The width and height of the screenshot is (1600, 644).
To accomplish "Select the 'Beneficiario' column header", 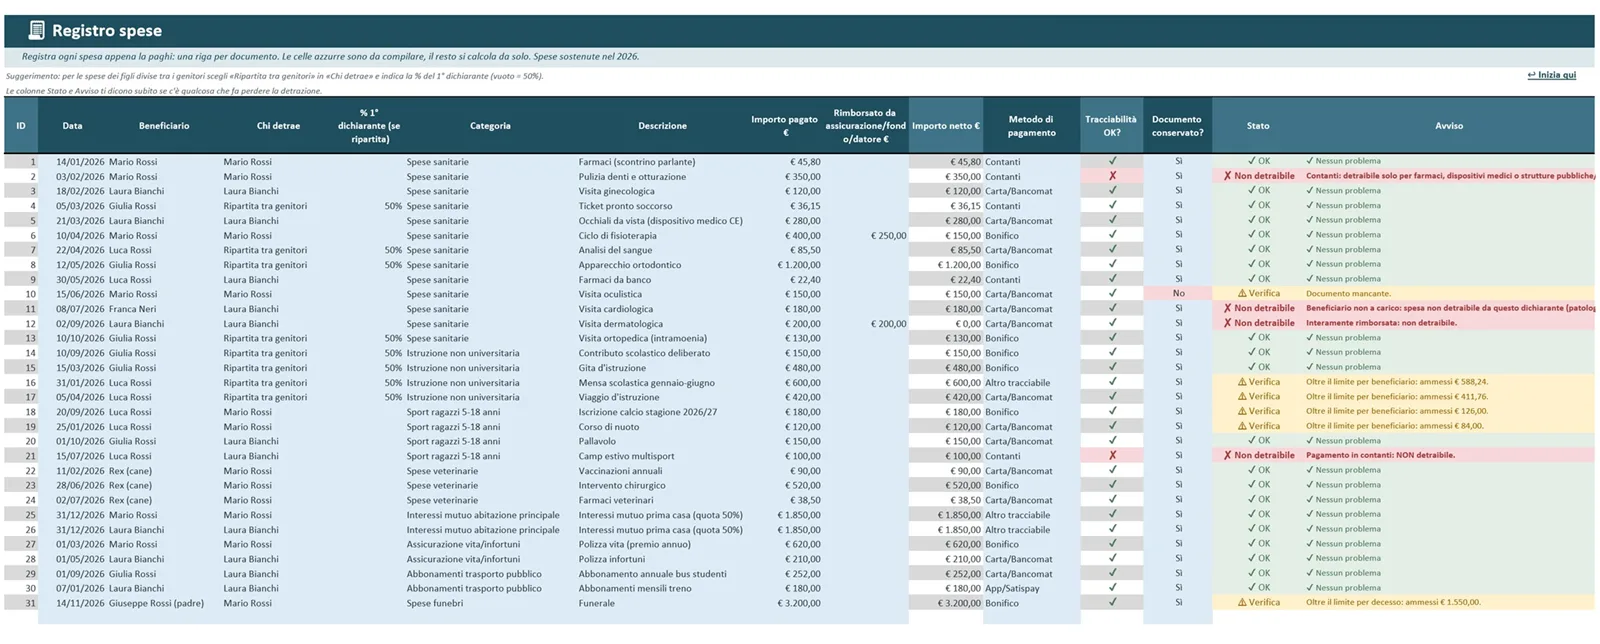I will (164, 126).
